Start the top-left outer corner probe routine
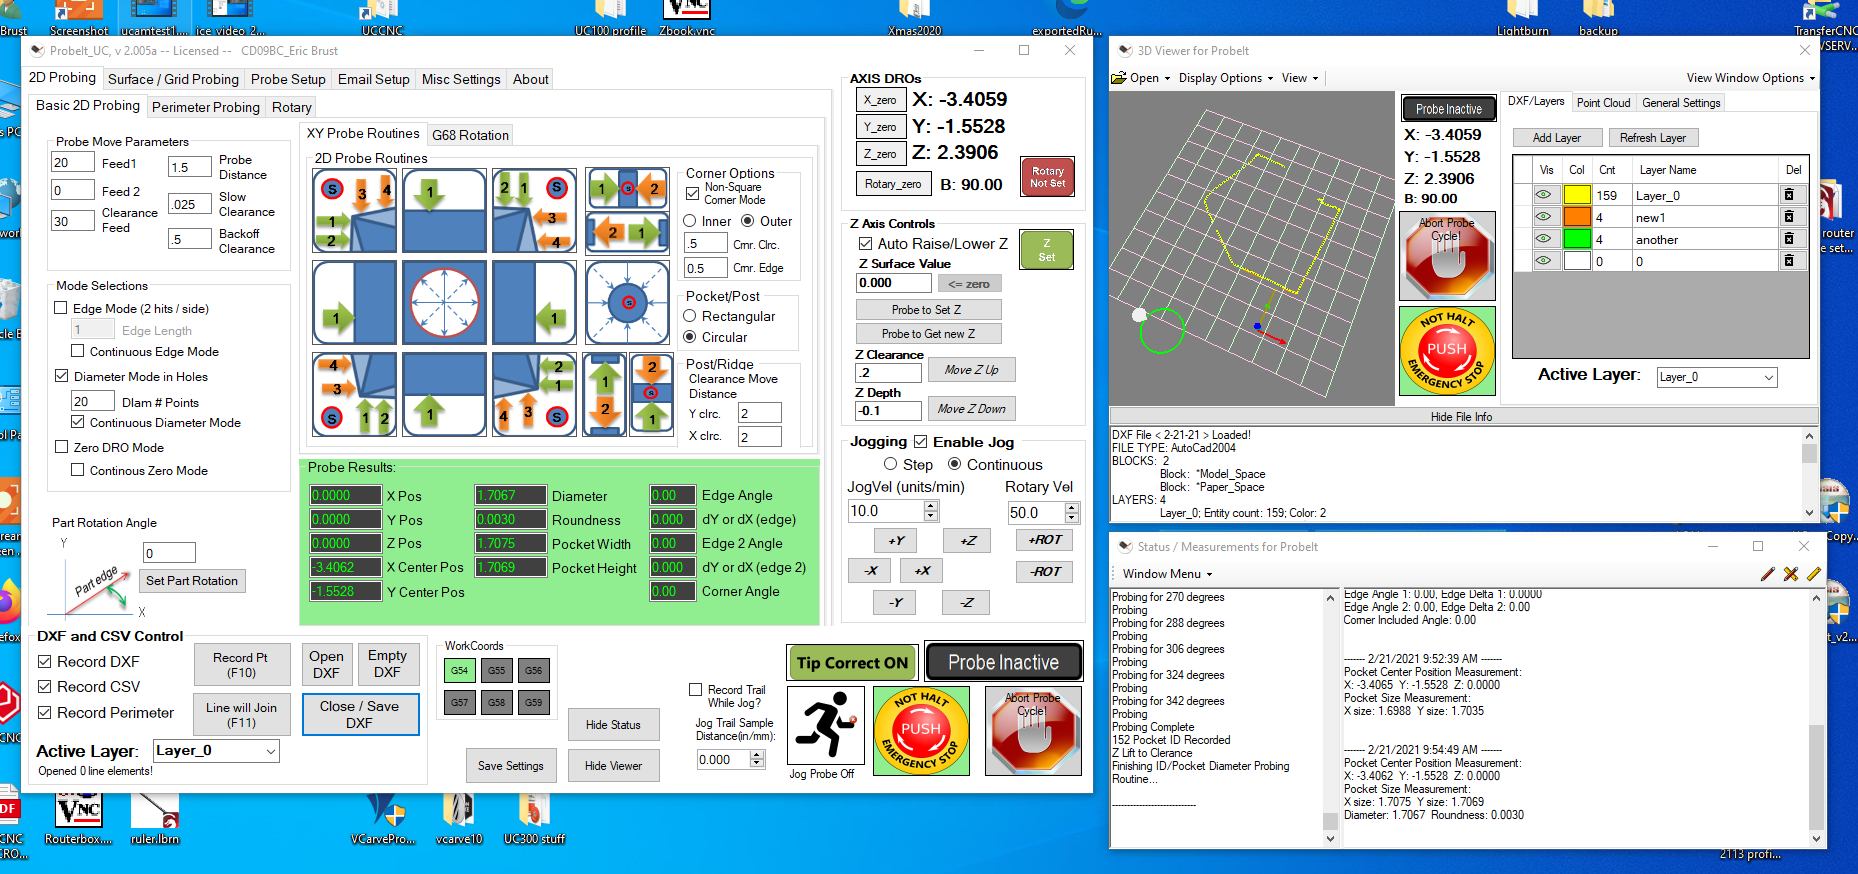 (354, 211)
